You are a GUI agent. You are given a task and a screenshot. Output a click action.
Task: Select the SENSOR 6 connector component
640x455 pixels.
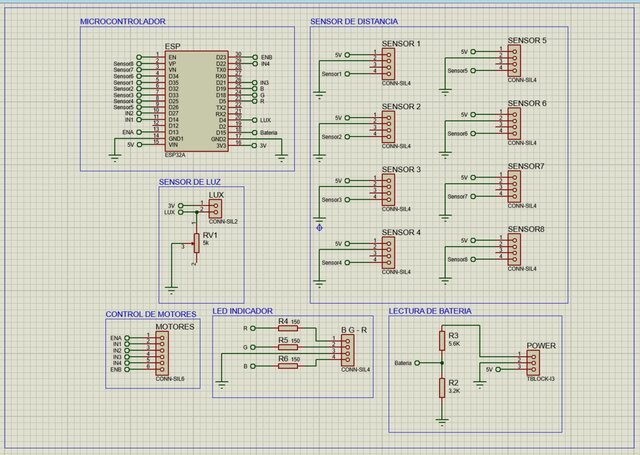point(514,124)
